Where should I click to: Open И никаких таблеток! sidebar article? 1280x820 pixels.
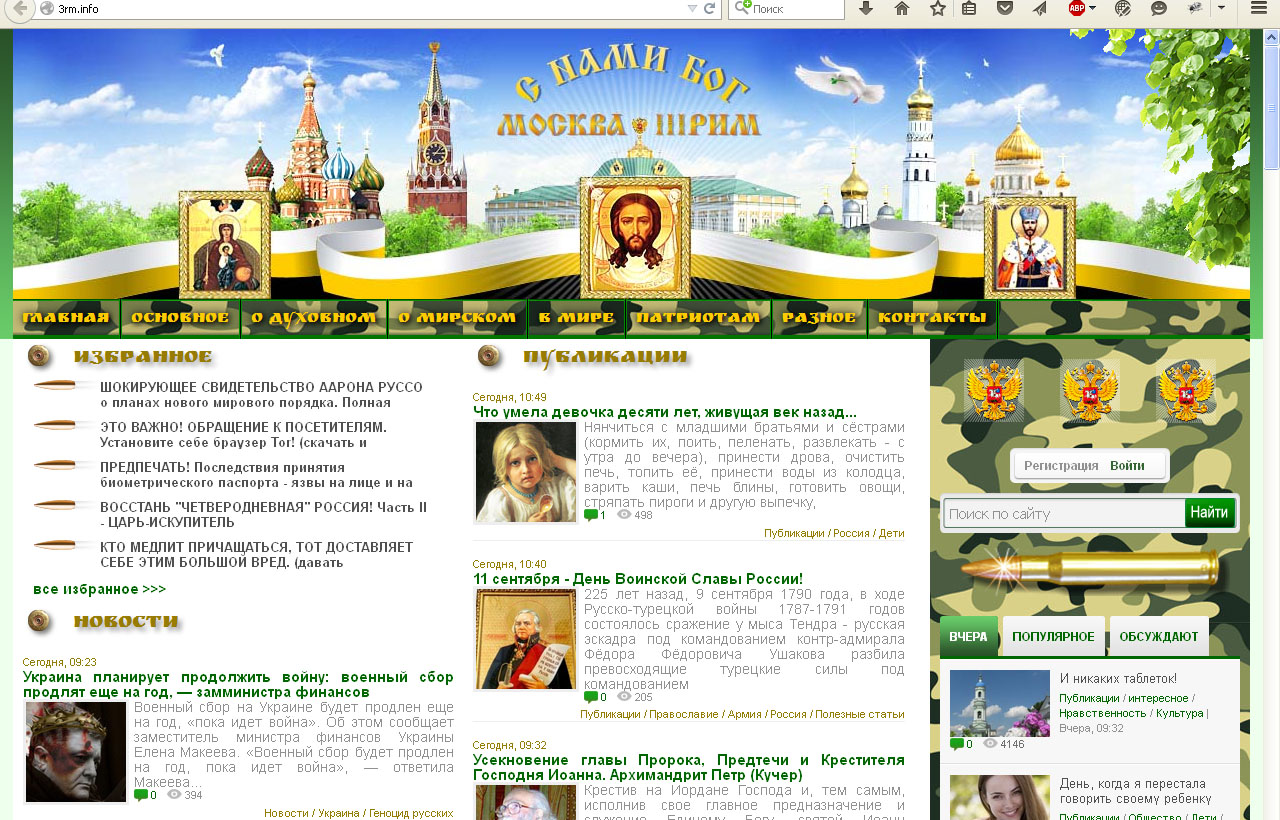pyautogui.click(x=1118, y=679)
